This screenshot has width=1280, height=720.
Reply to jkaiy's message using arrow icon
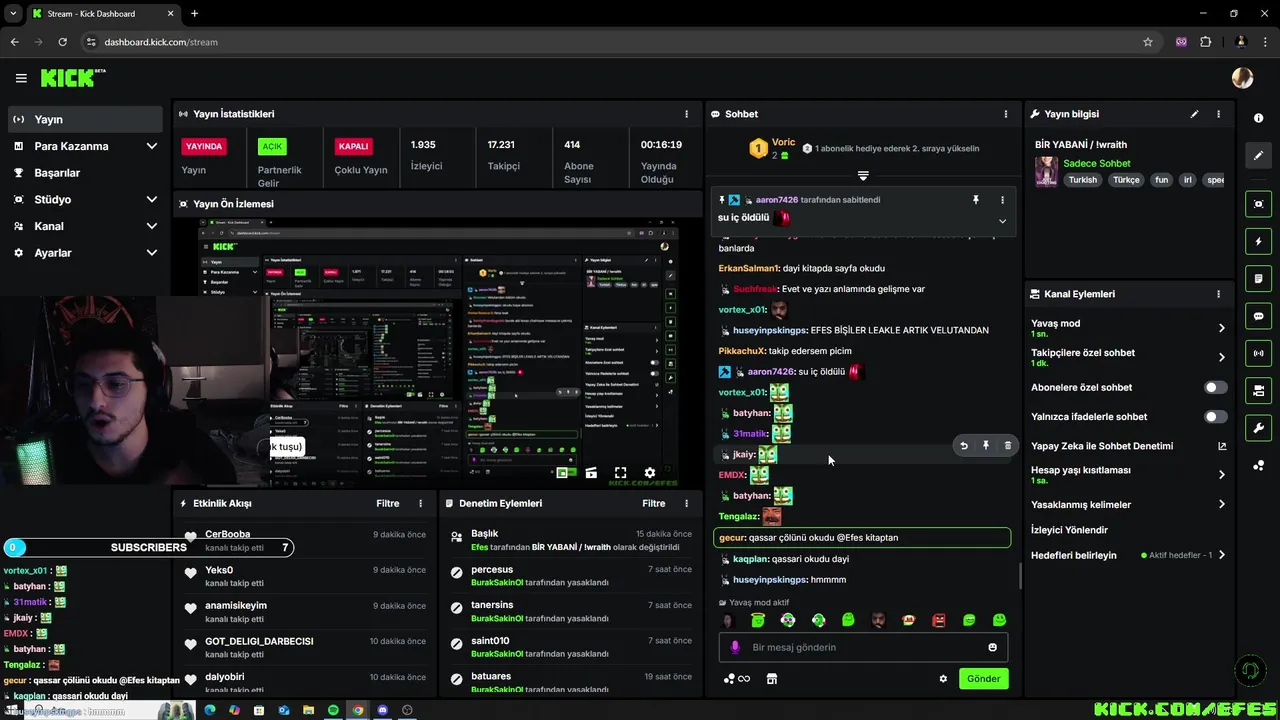coord(964,446)
